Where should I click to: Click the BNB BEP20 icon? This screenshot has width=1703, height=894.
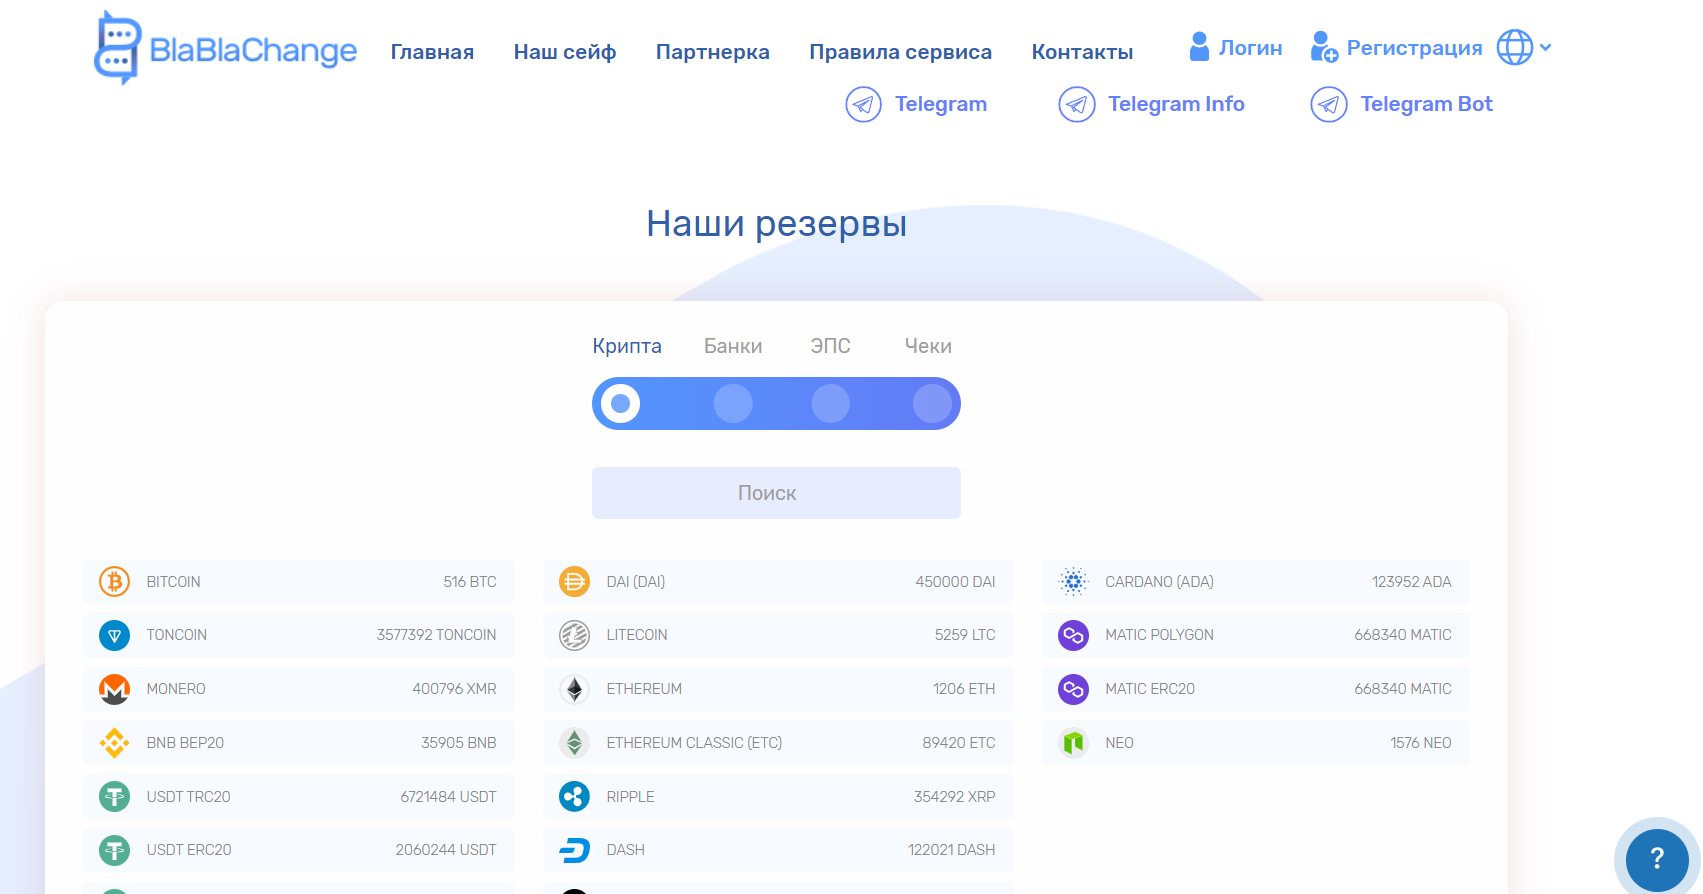115,743
